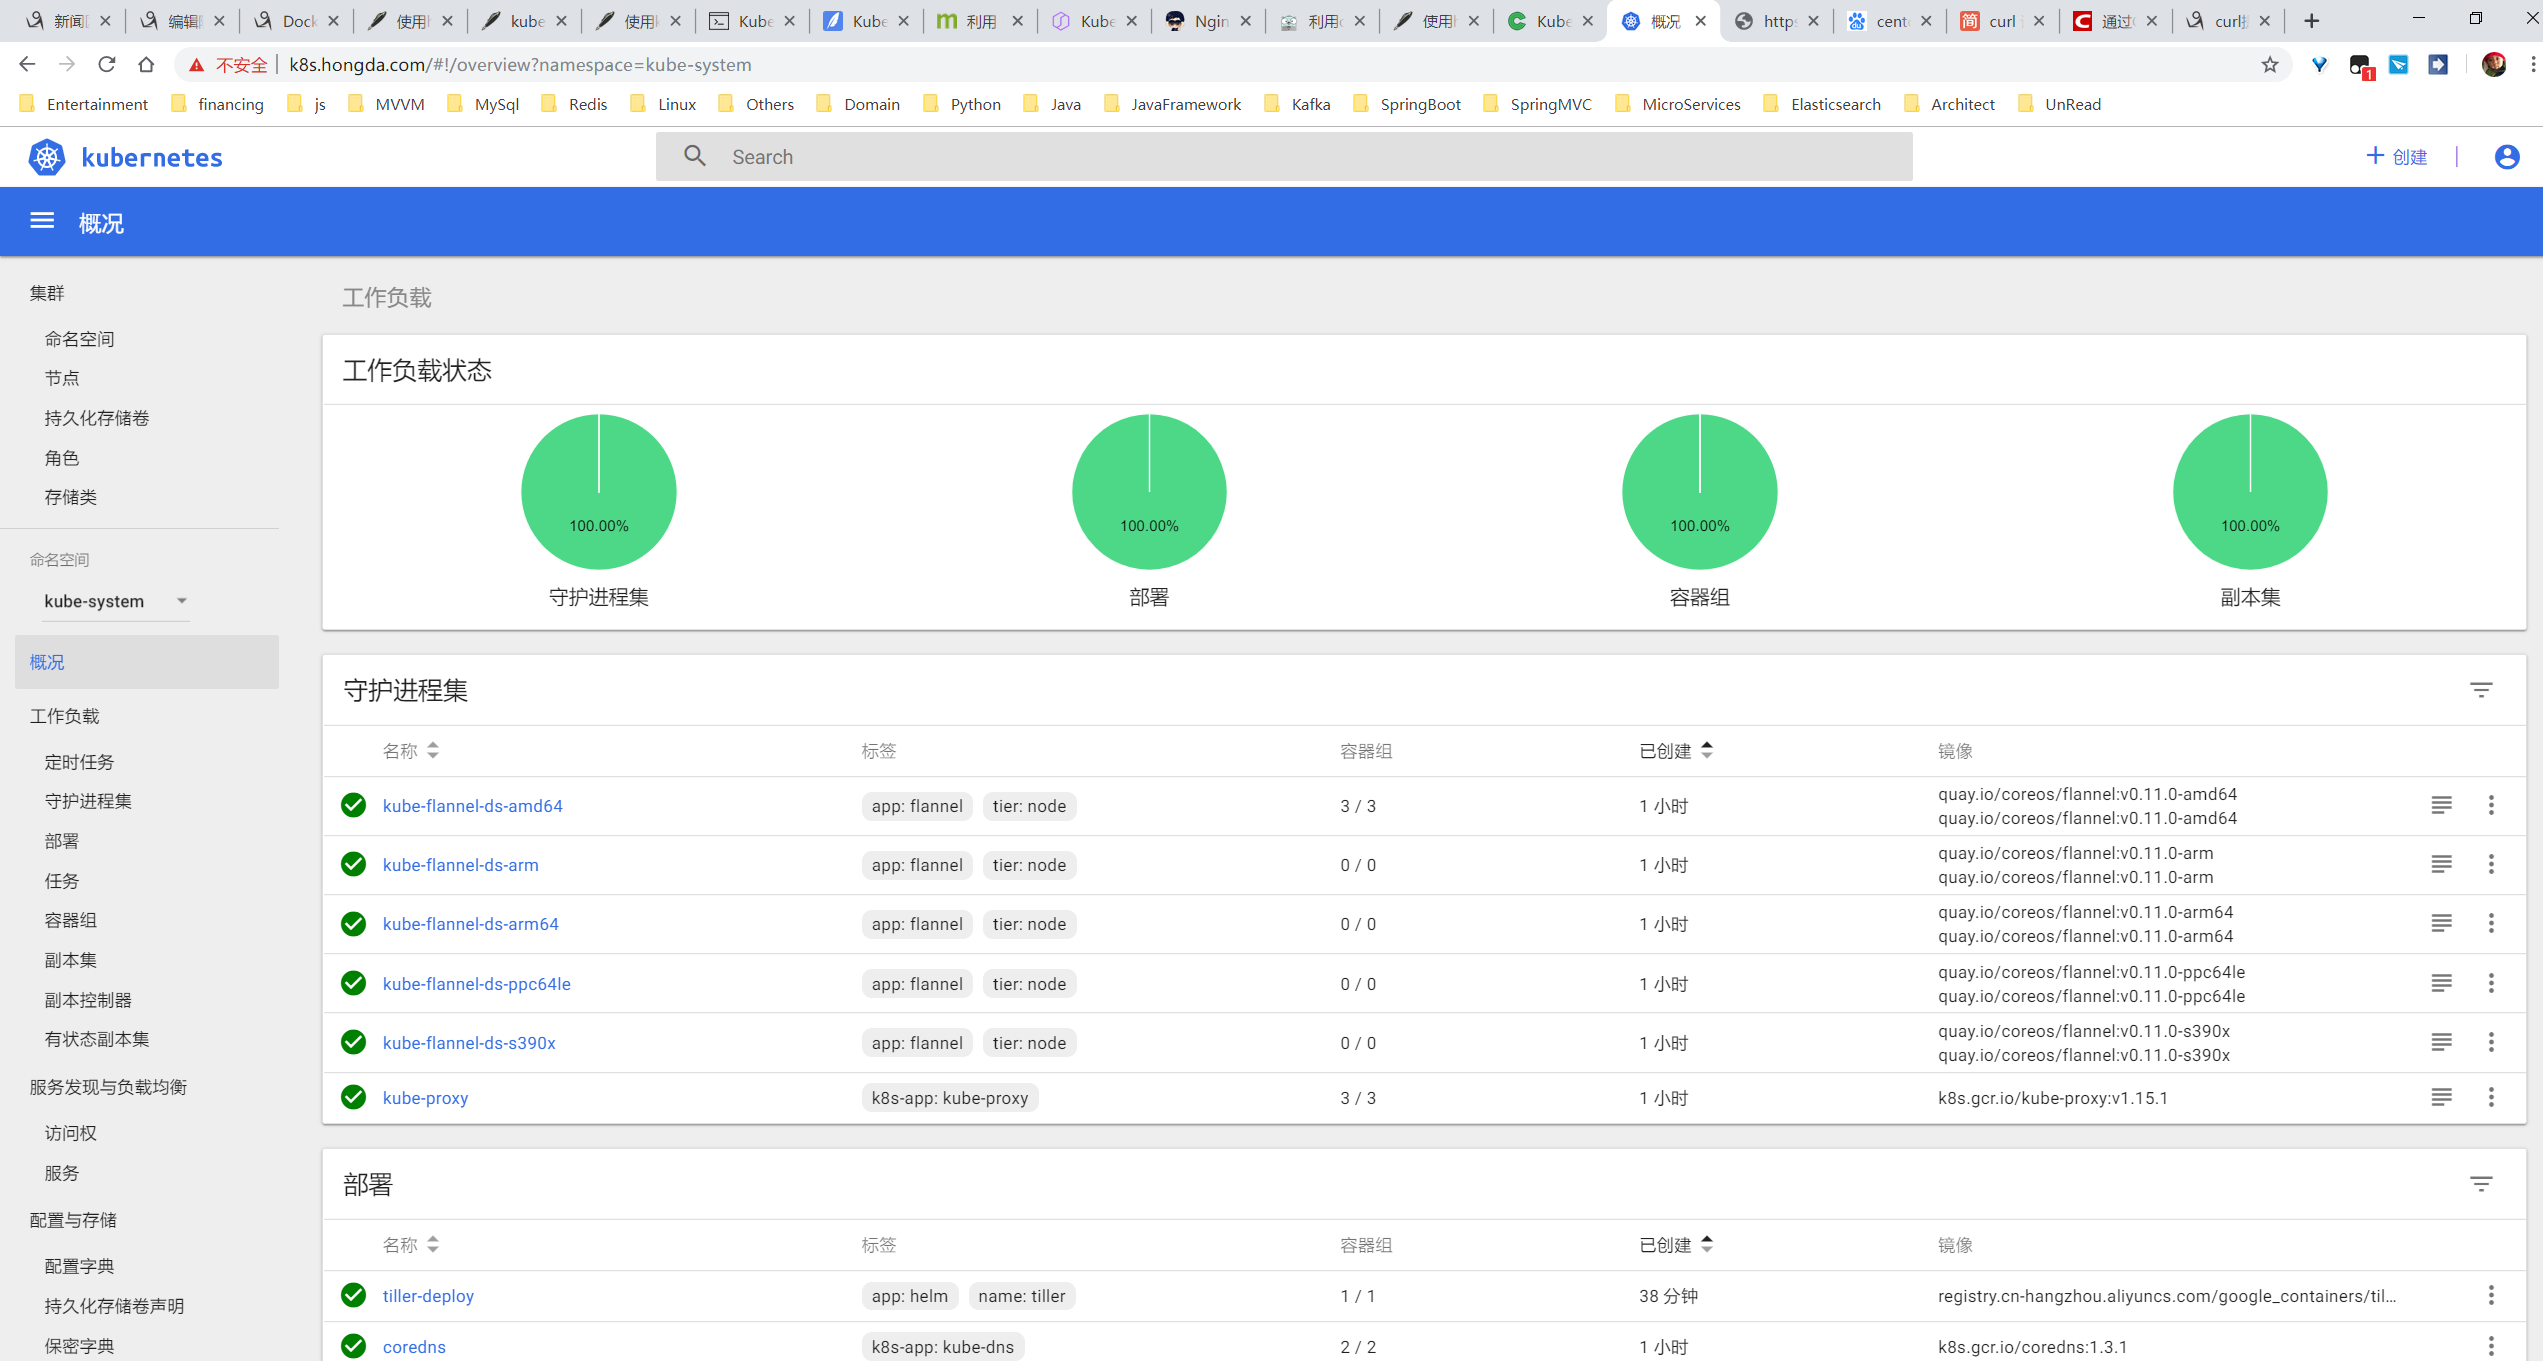View logs for kube-flannel-ds-ppc64le

point(2441,983)
